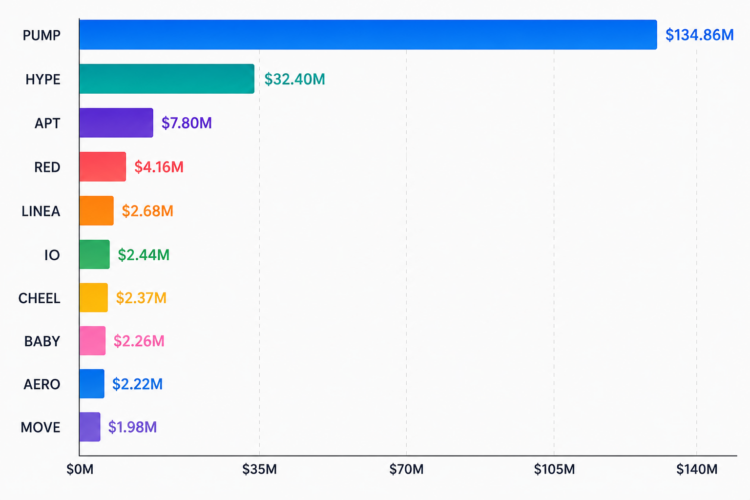The image size is (750, 500).
Task: Click the PUMP axis label
Action: 42,35
